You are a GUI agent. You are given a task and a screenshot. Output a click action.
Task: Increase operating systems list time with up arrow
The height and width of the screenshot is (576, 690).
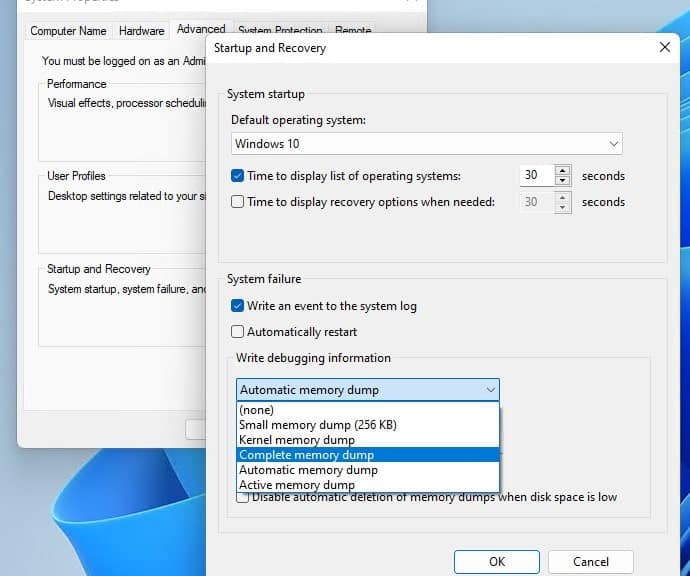(x=562, y=171)
